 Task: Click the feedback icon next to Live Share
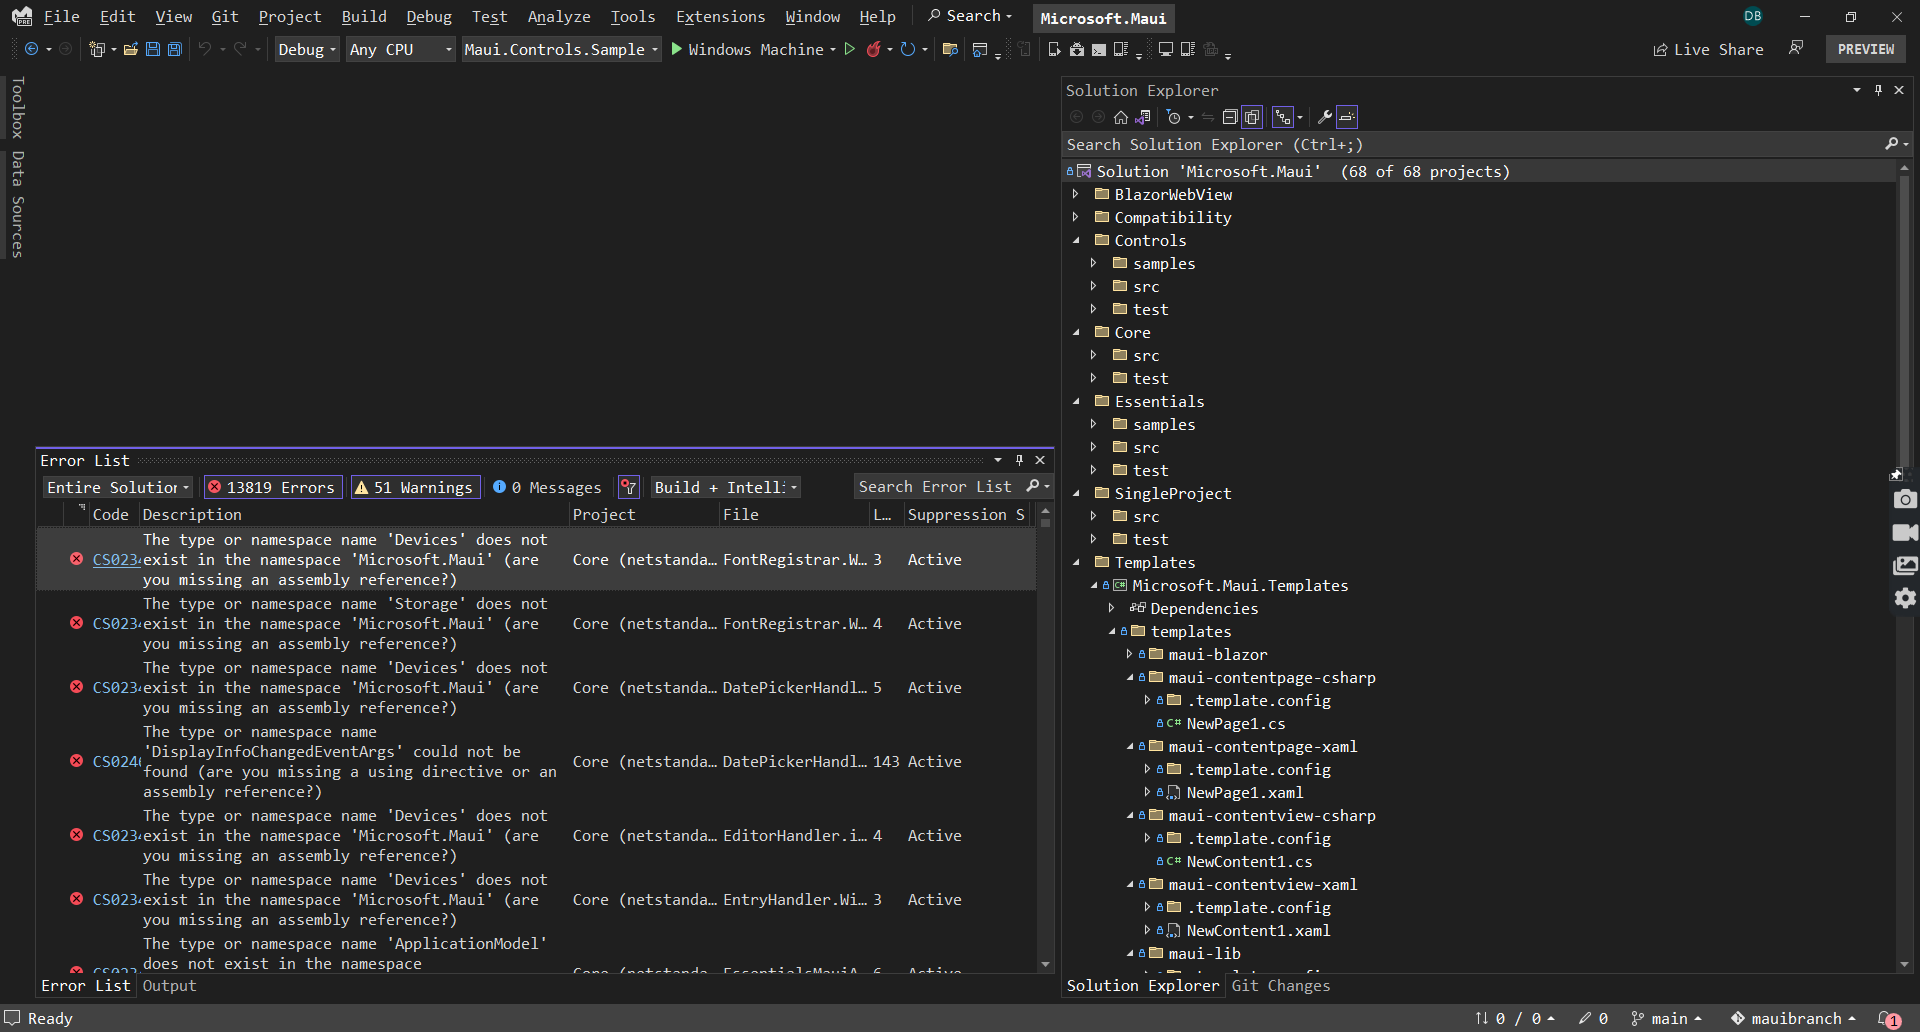1796,48
